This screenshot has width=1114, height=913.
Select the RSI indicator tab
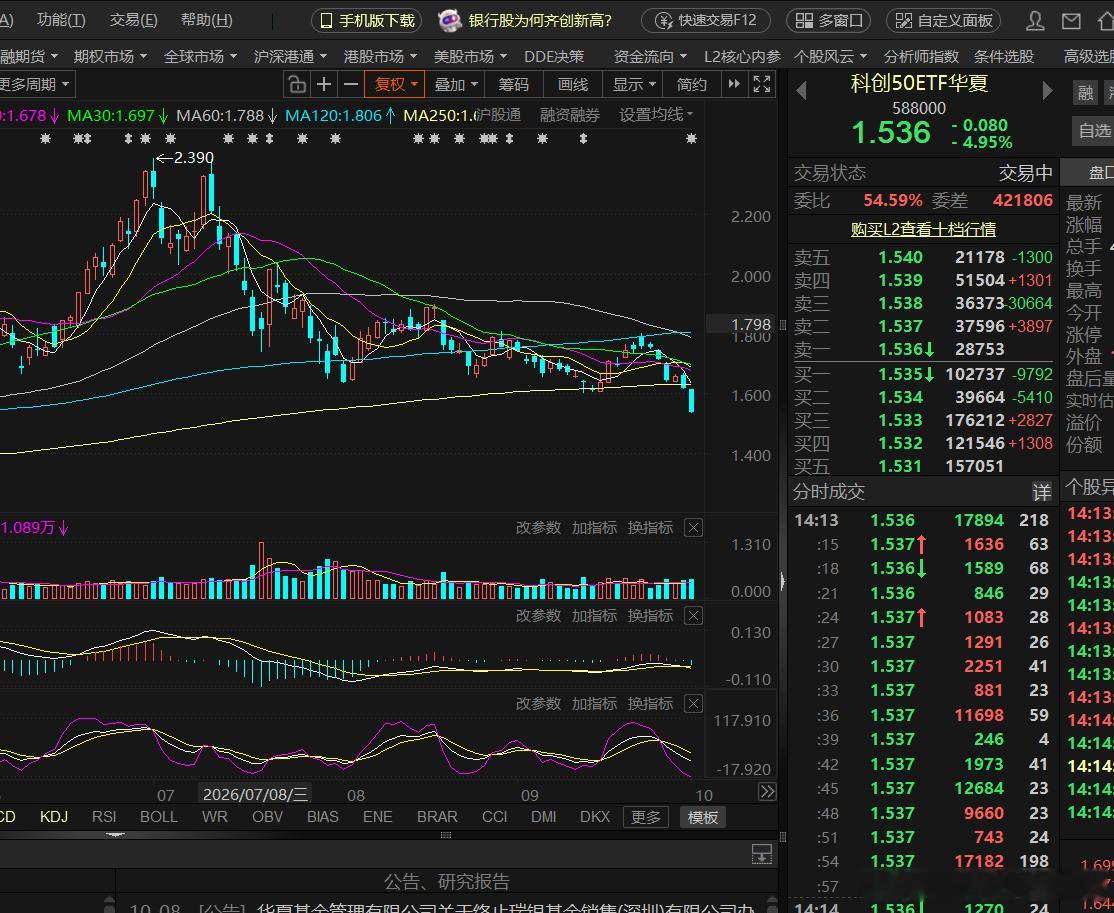104,816
